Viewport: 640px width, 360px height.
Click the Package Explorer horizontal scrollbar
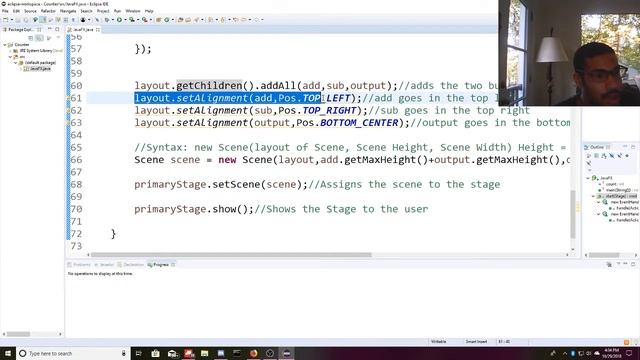18,334
